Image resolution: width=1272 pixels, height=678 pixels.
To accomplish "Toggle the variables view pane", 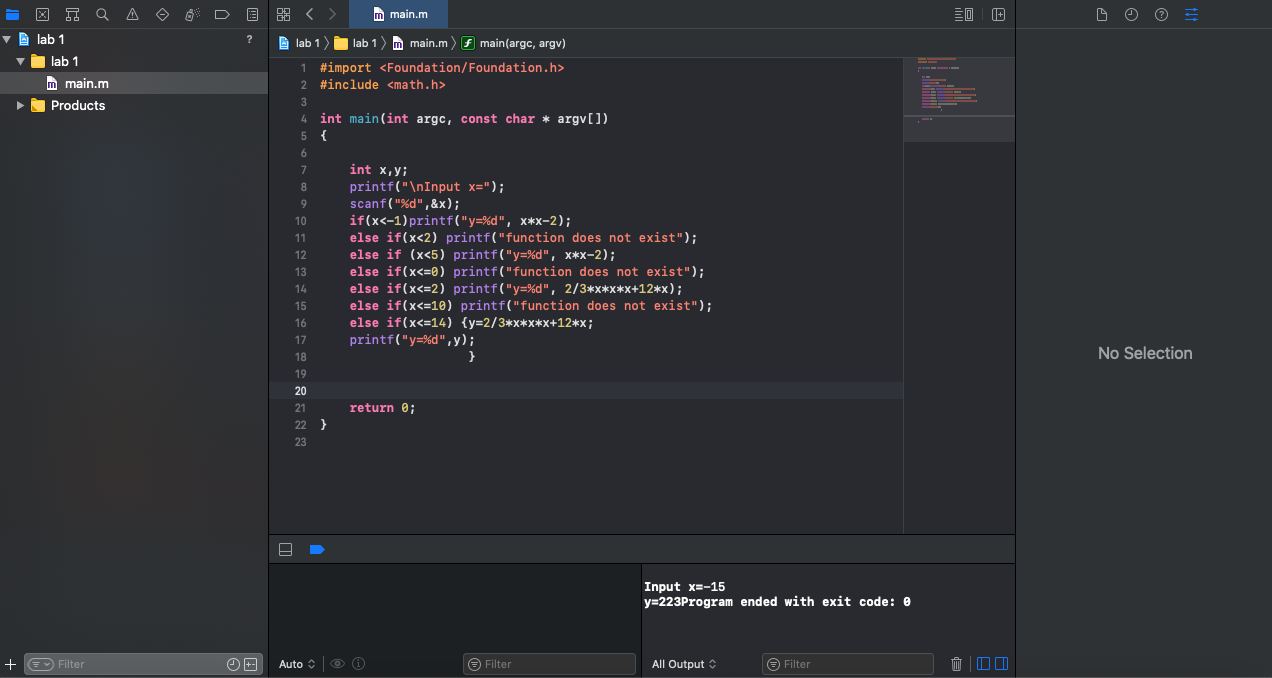I will click(x=983, y=664).
